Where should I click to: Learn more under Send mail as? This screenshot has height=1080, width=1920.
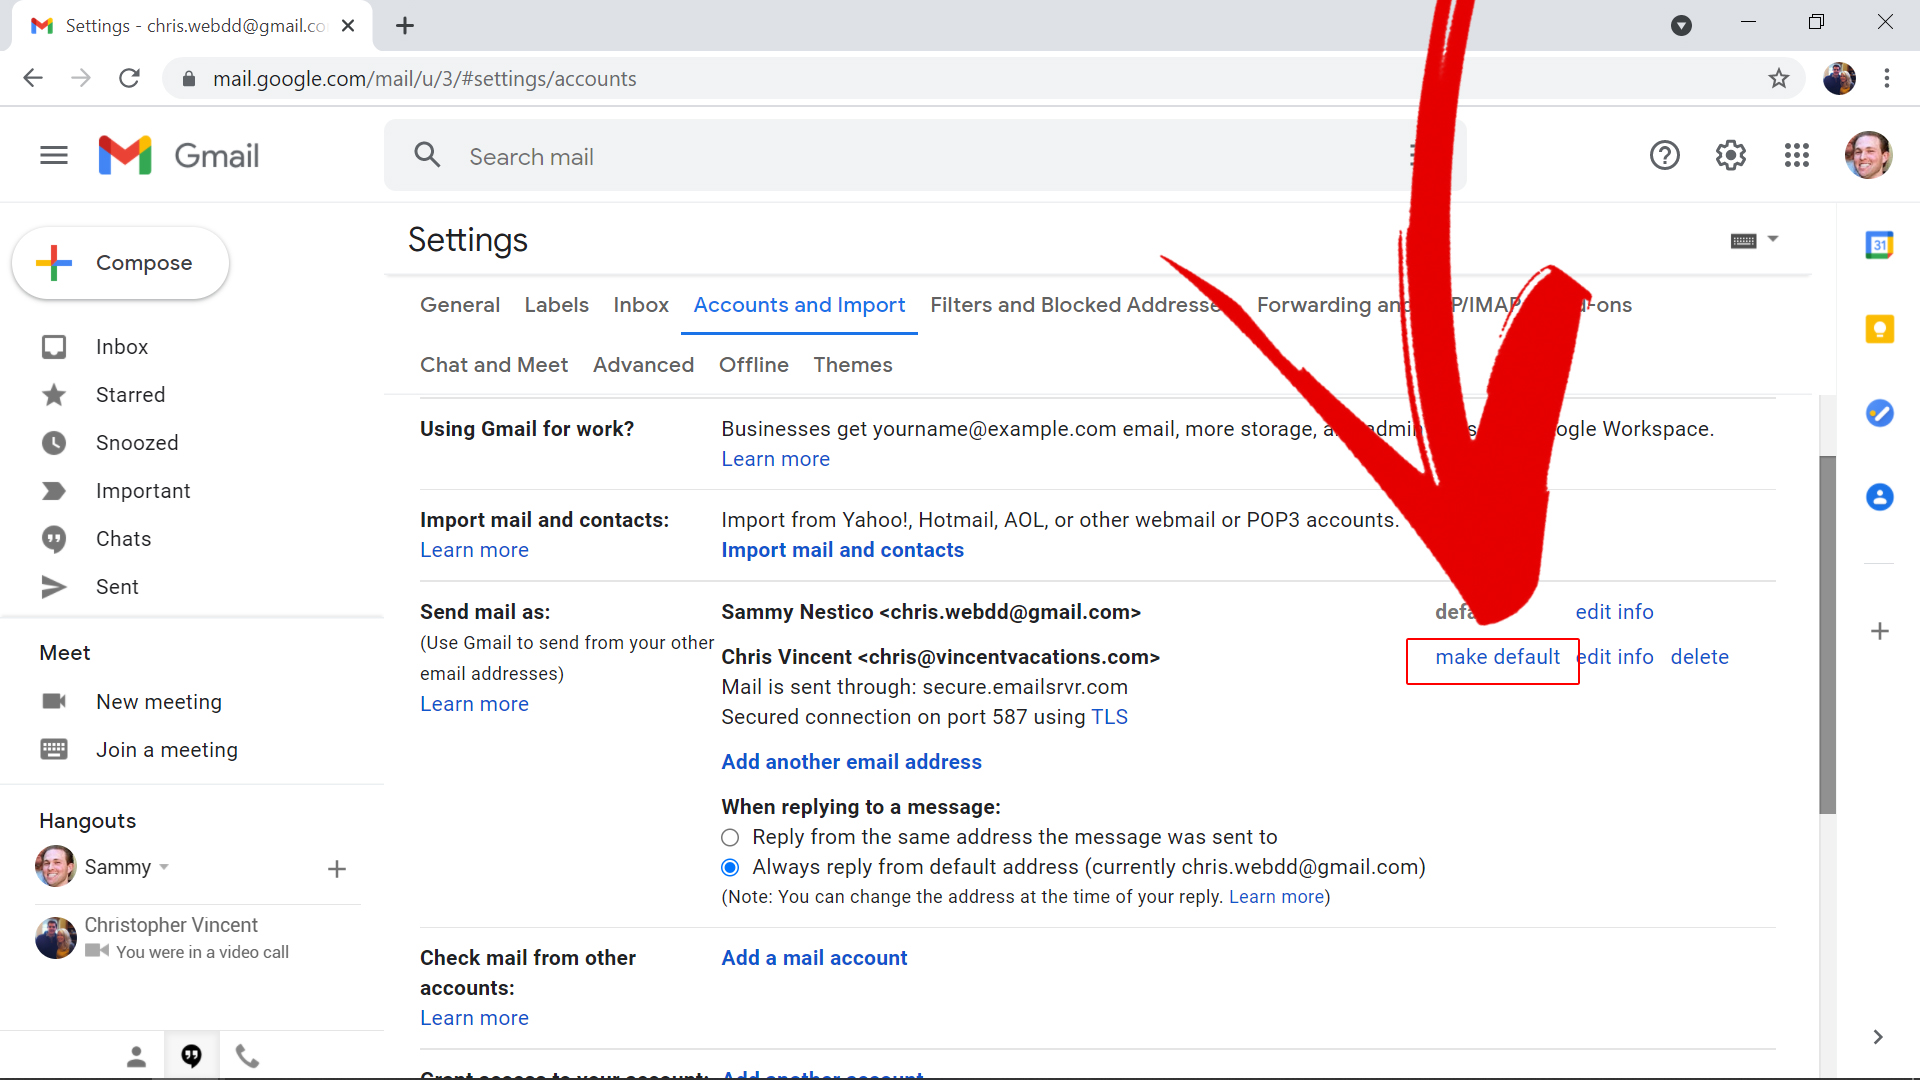point(474,704)
